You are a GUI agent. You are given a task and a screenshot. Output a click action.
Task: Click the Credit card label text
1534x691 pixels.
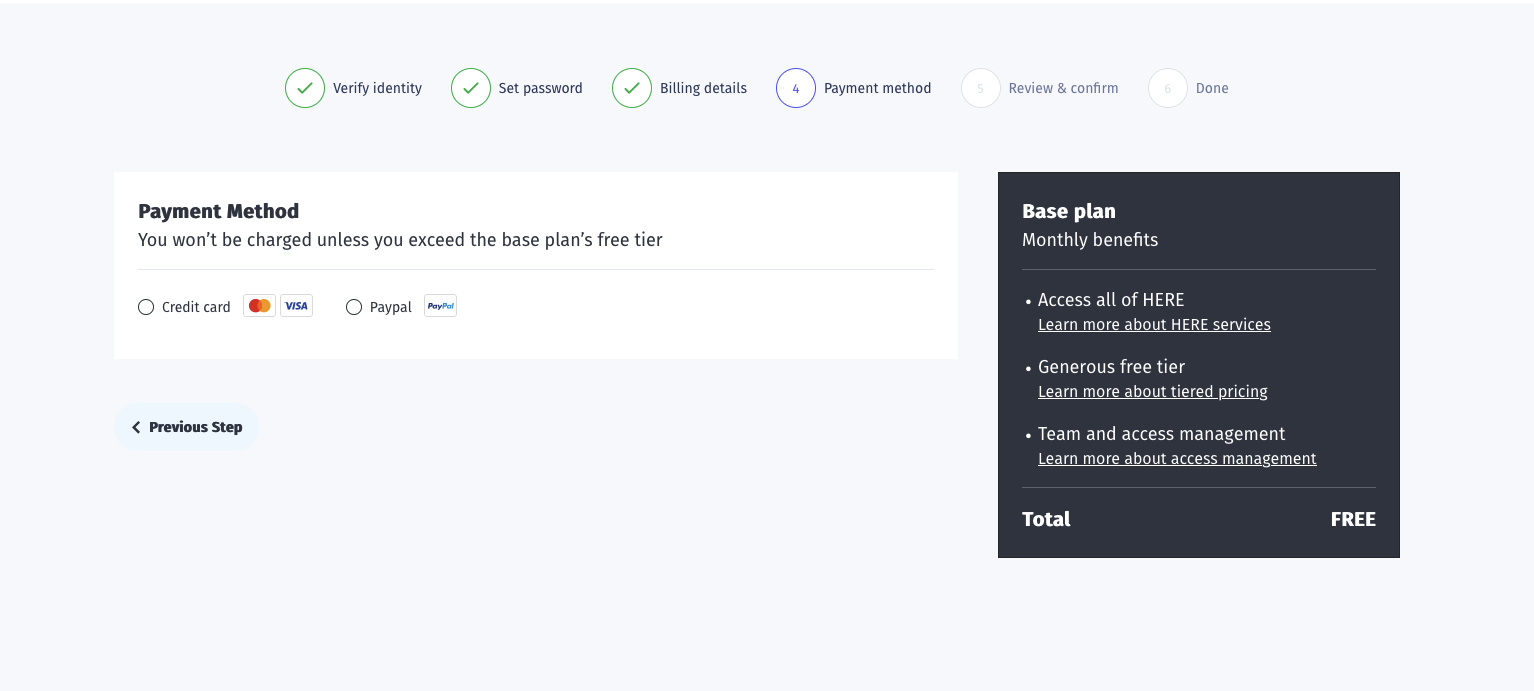(x=196, y=307)
